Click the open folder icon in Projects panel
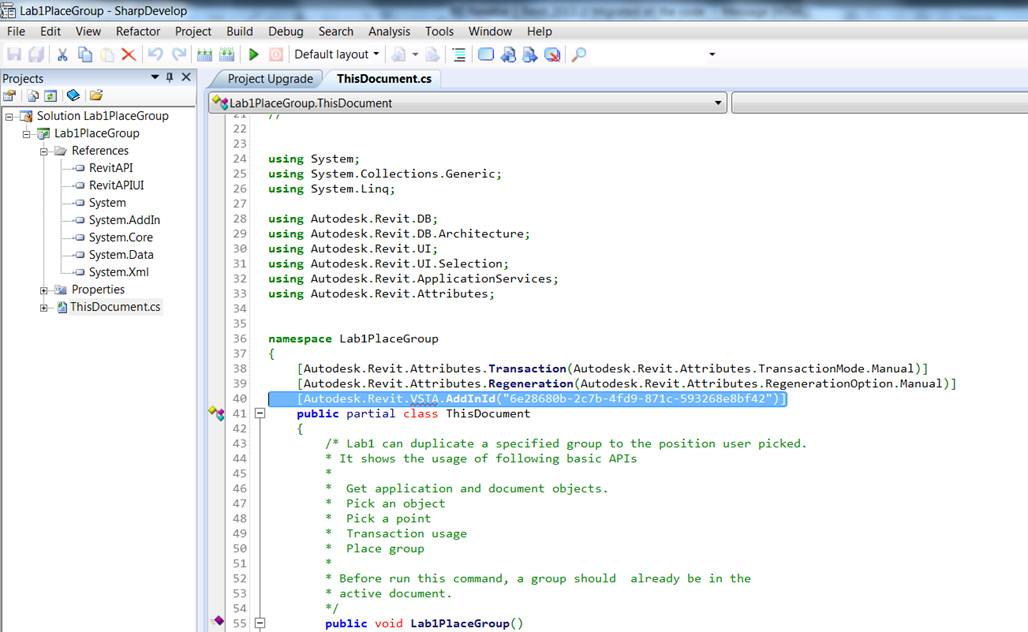 point(95,95)
